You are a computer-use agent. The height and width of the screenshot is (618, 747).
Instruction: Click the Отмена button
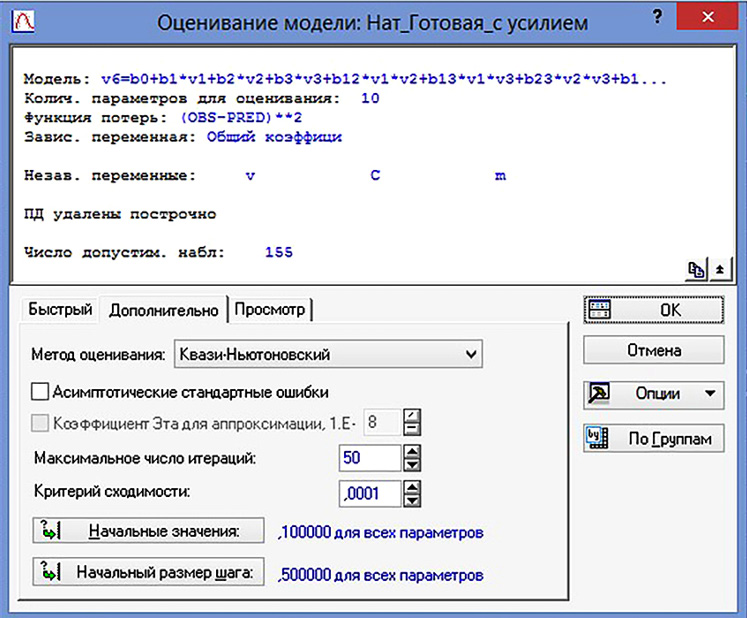click(x=653, y=351)
